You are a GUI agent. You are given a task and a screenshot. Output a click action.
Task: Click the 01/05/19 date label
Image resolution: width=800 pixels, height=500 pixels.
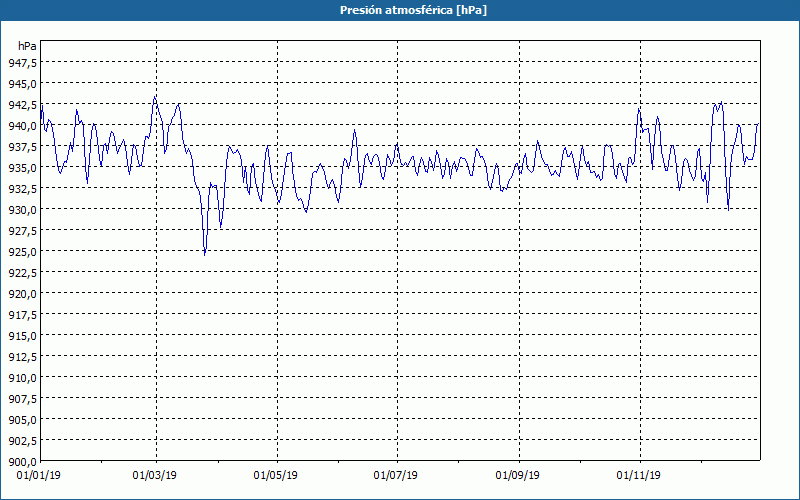point(276,476)
